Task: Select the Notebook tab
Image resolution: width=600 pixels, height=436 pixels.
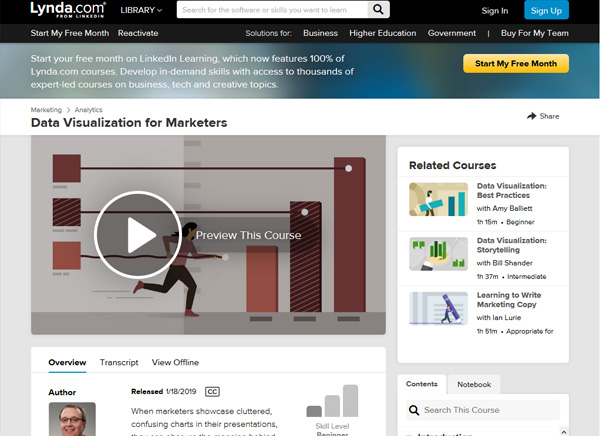Action: point(474,384)
